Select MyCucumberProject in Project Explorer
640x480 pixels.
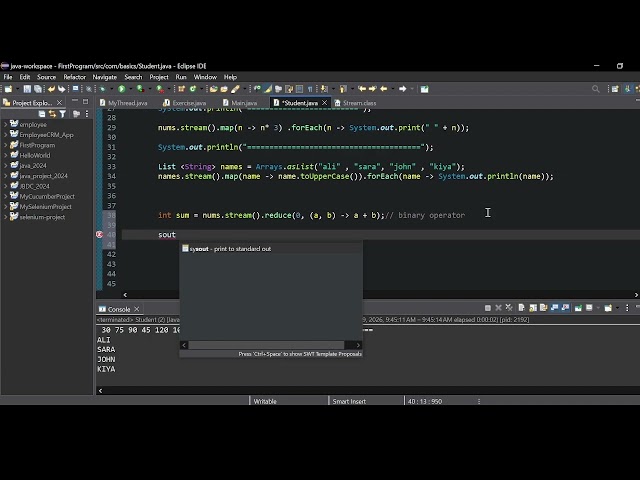point(47,196)
